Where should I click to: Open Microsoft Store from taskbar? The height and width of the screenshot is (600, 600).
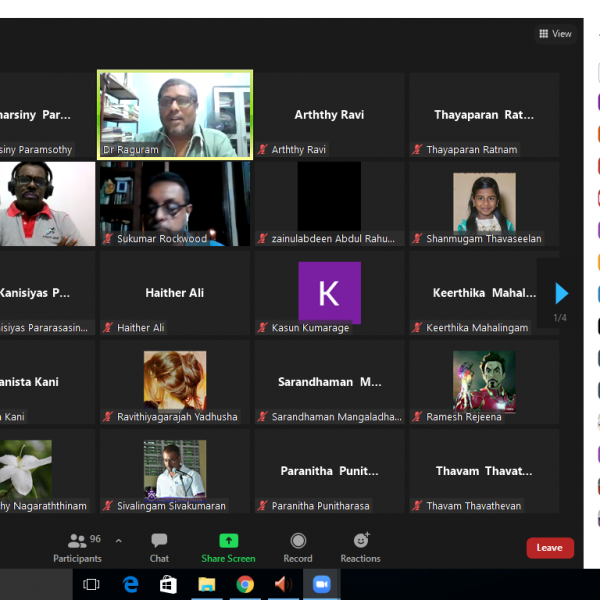click(168, 584)
